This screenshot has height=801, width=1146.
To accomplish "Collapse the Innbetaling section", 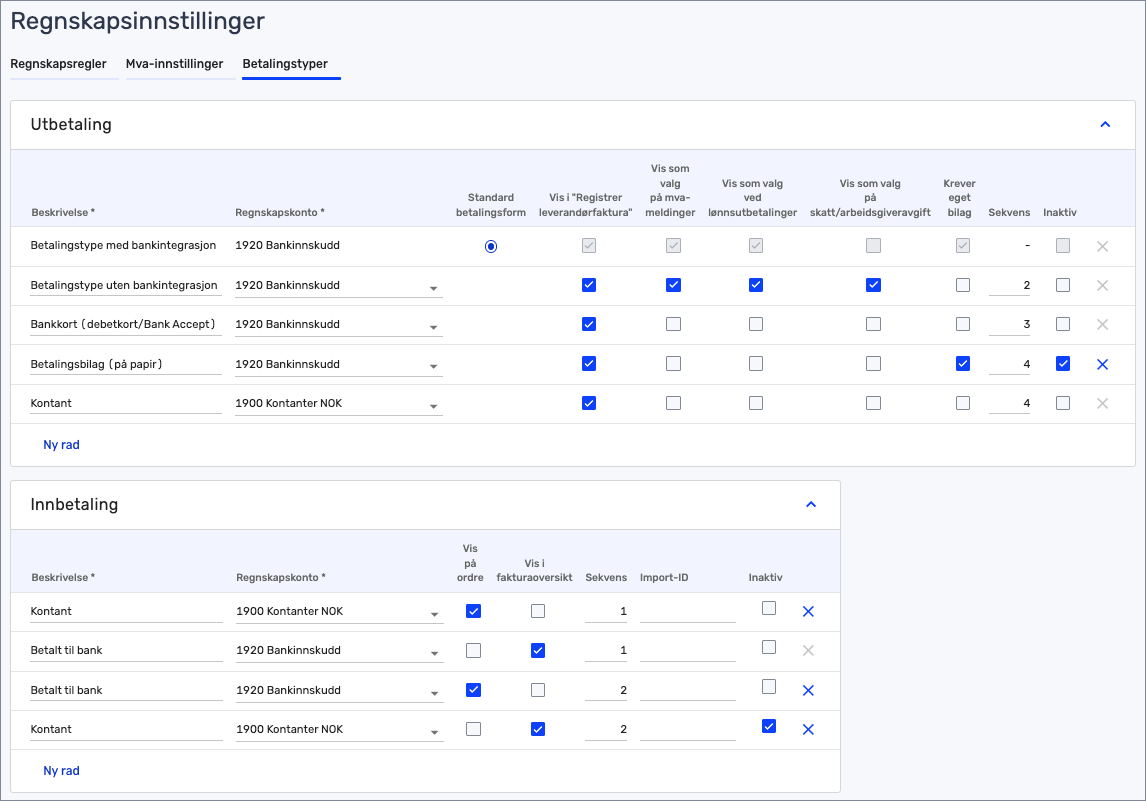I will click(810, 504).
